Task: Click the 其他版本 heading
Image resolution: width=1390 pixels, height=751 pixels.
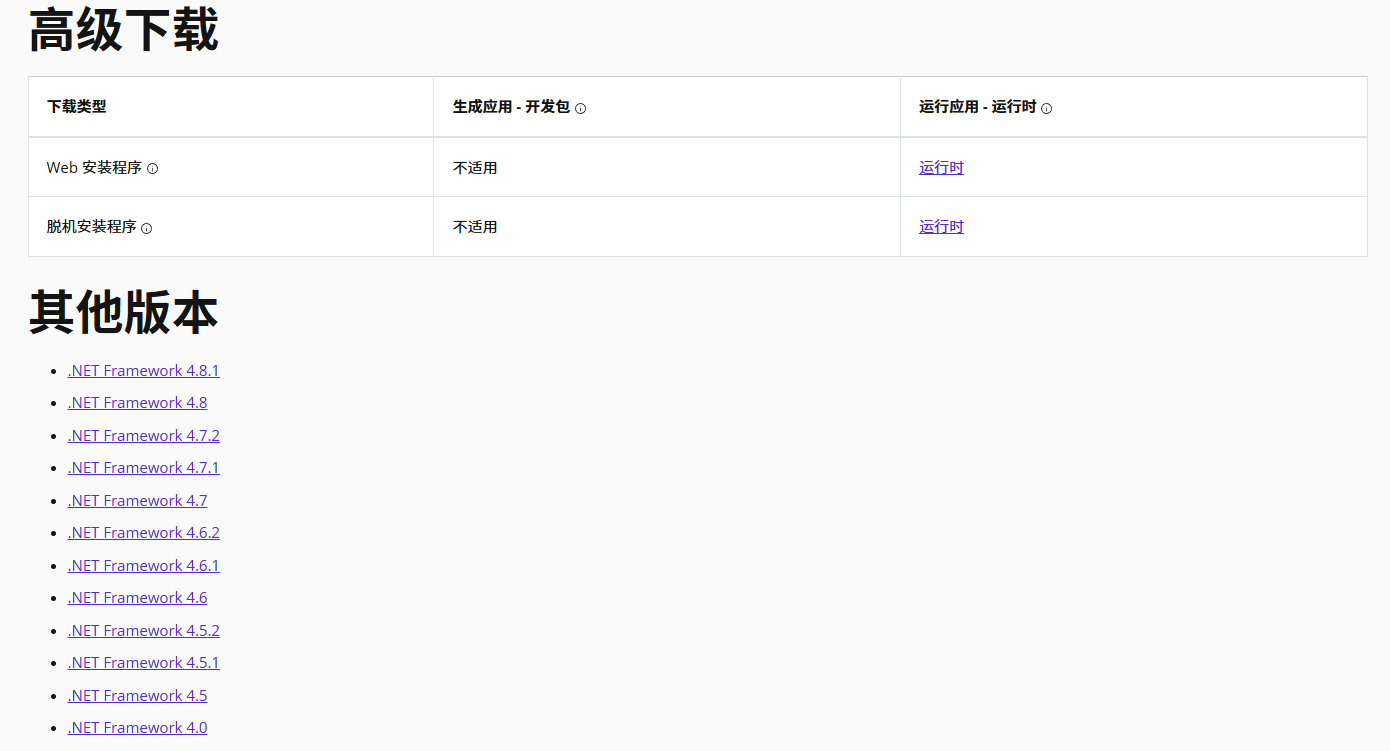Action: point(123,312)
